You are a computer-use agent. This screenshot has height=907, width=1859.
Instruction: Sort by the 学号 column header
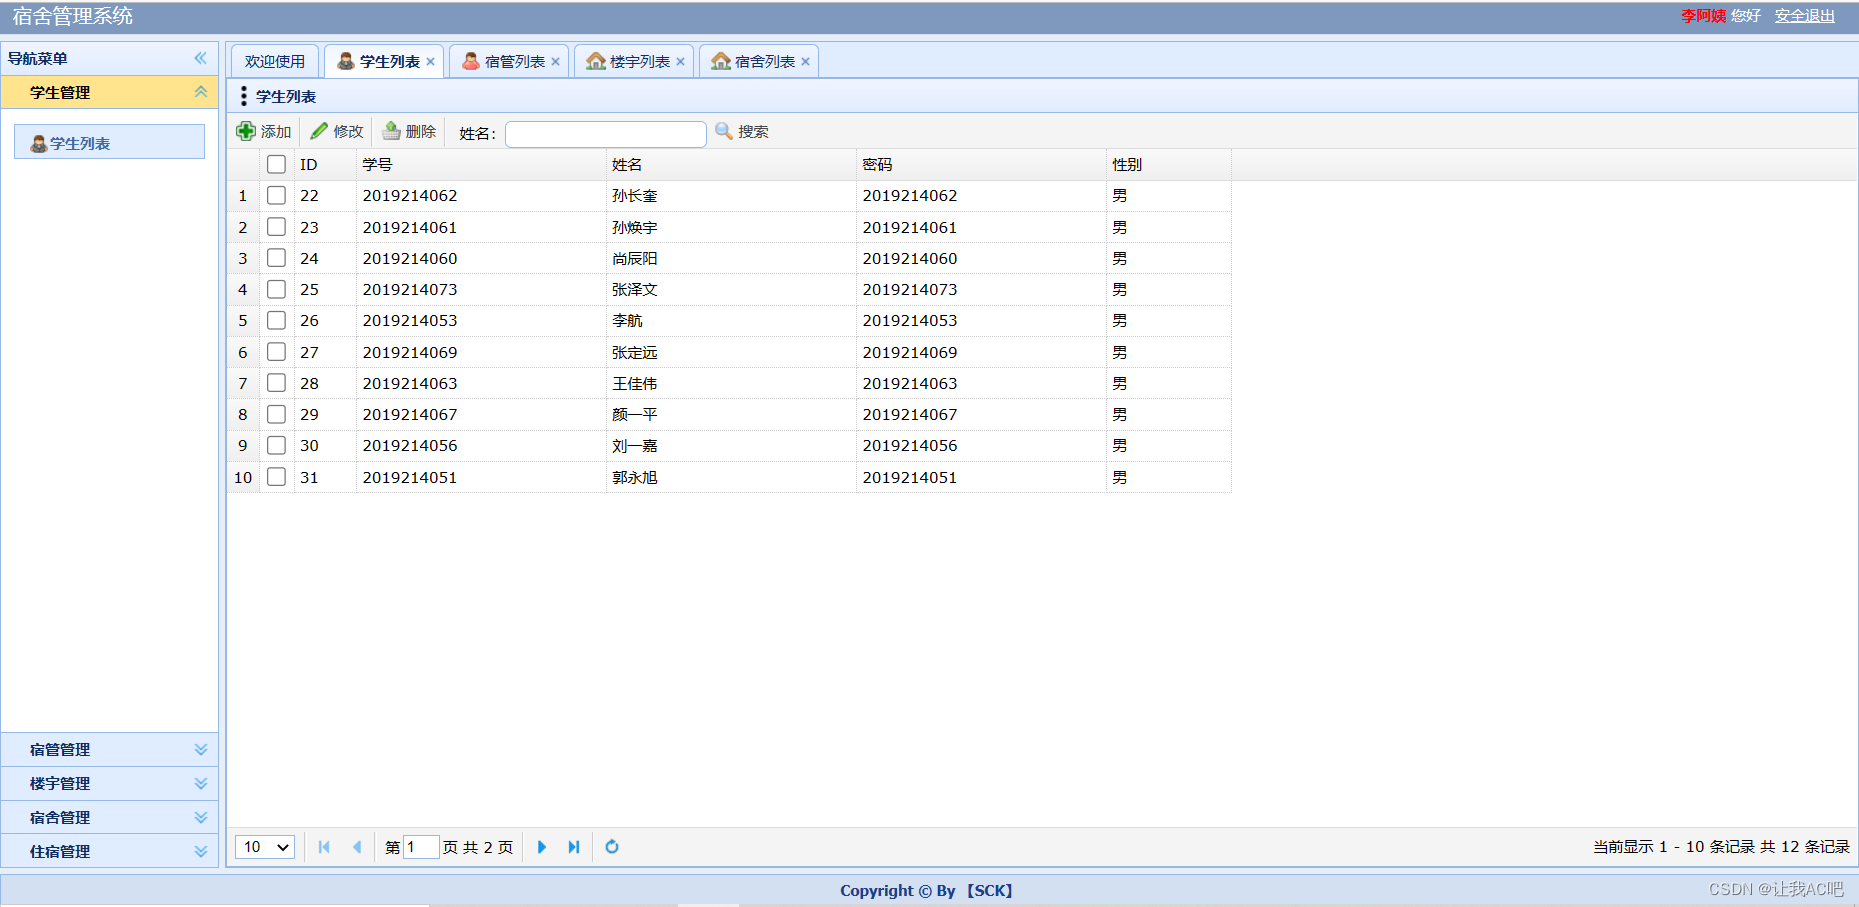pos(481,165)
